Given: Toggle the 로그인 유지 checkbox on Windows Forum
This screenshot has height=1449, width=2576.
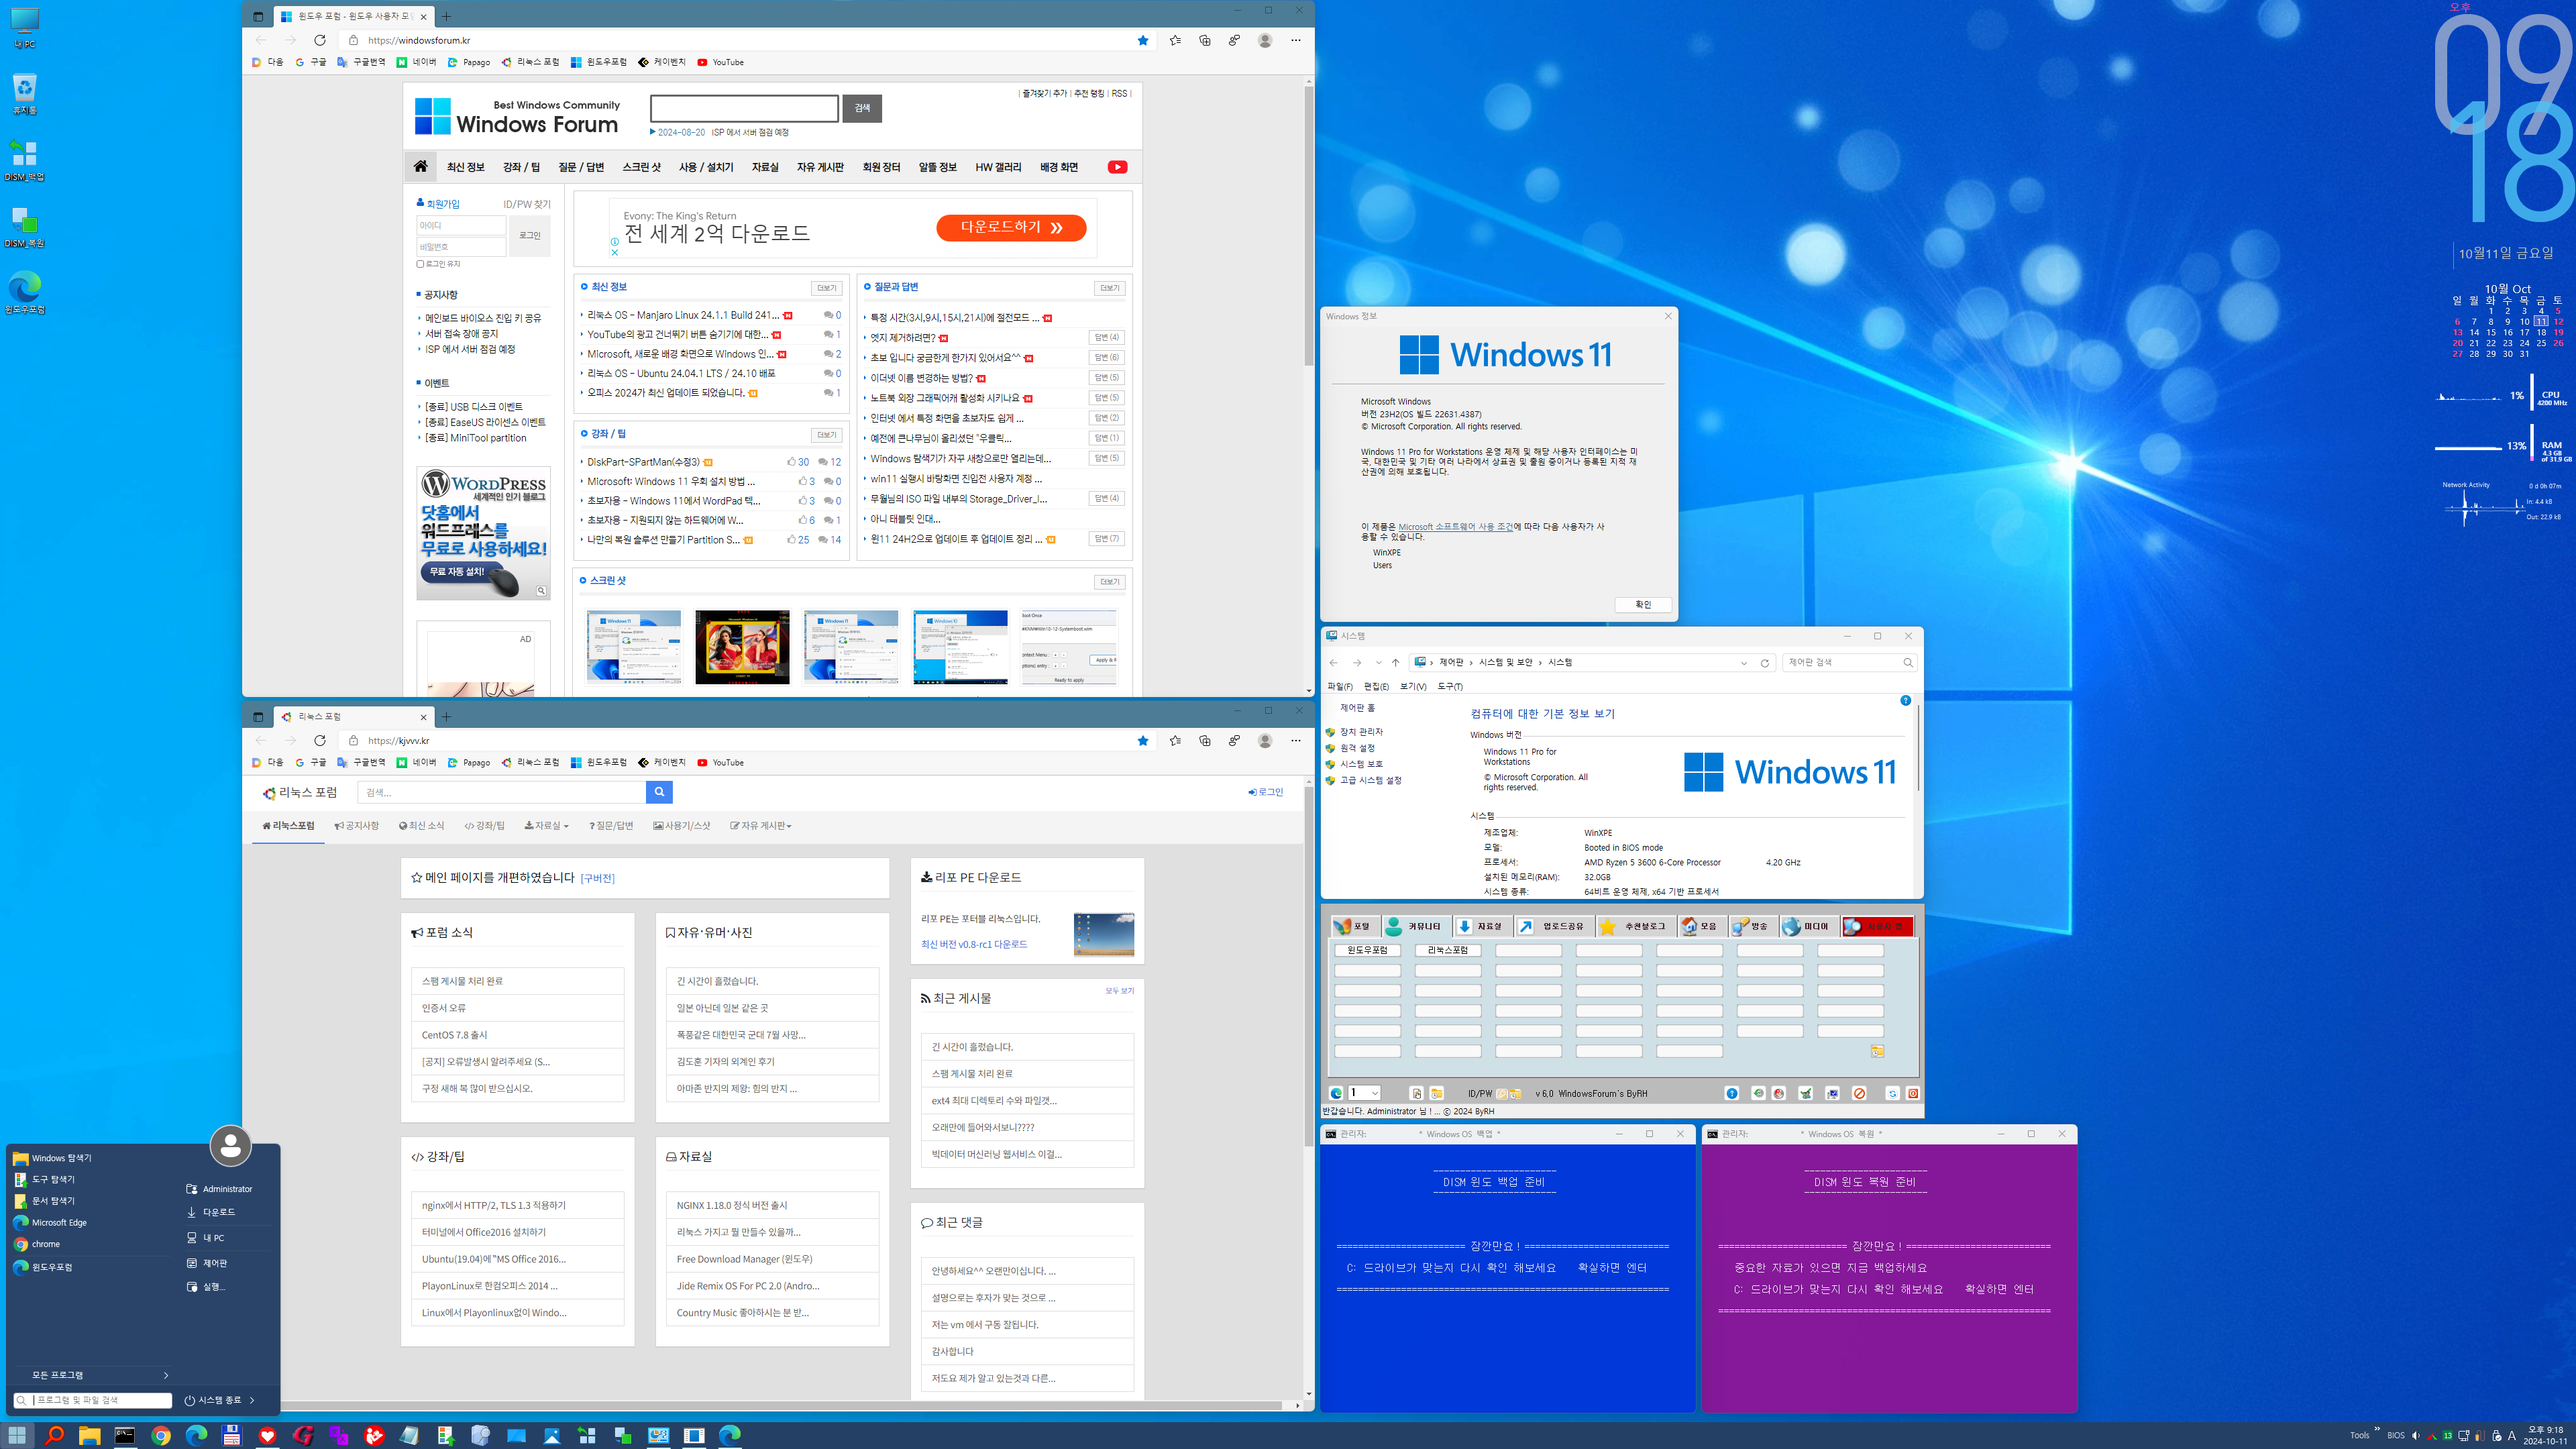Looking at the screenshot, I should pos(420,264).
